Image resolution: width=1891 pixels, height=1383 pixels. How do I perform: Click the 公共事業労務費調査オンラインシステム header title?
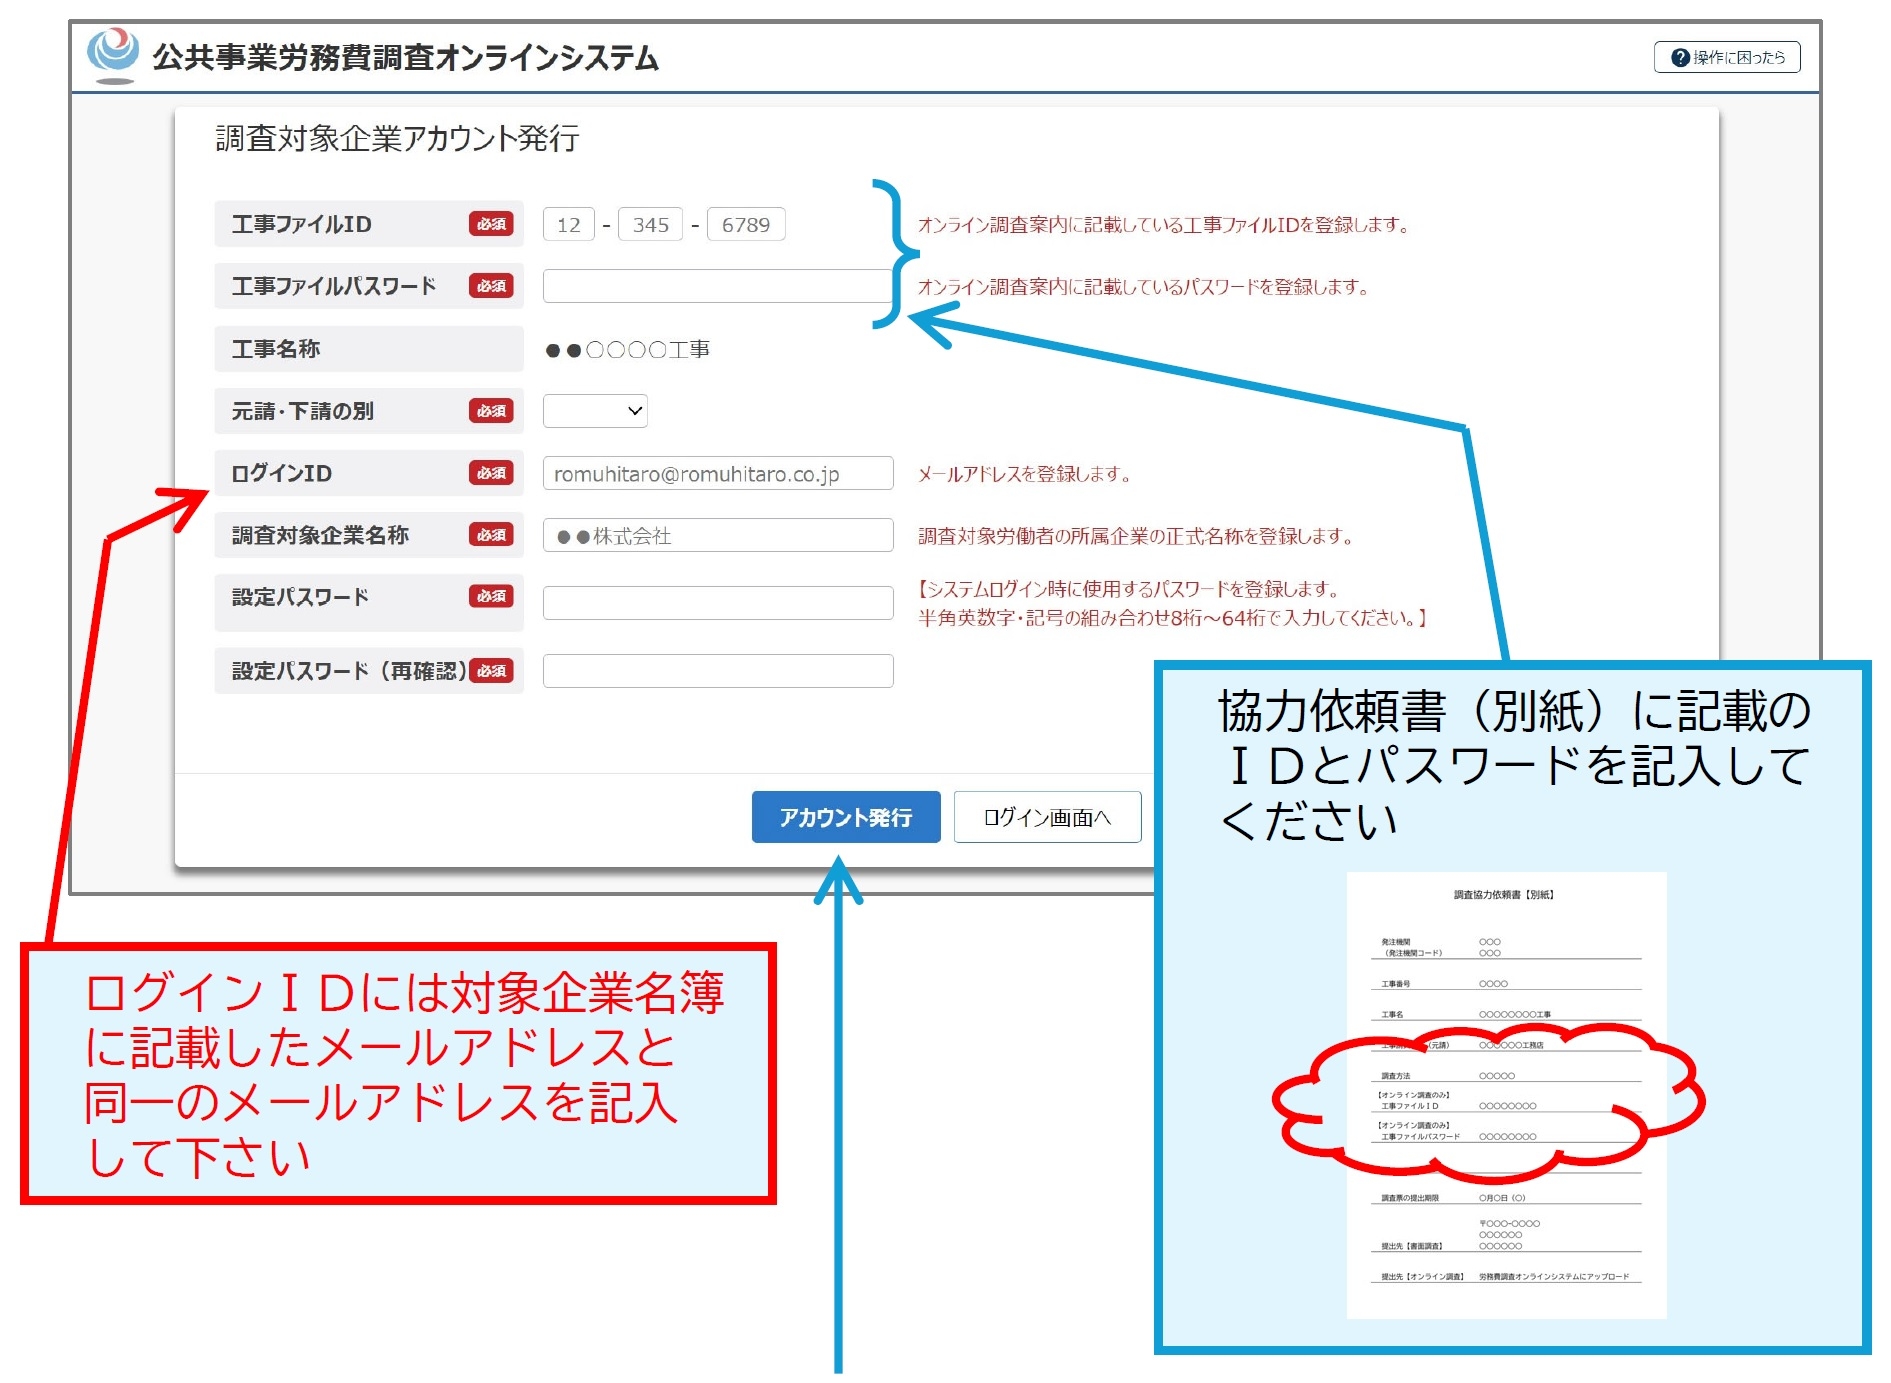pos(405,58)
